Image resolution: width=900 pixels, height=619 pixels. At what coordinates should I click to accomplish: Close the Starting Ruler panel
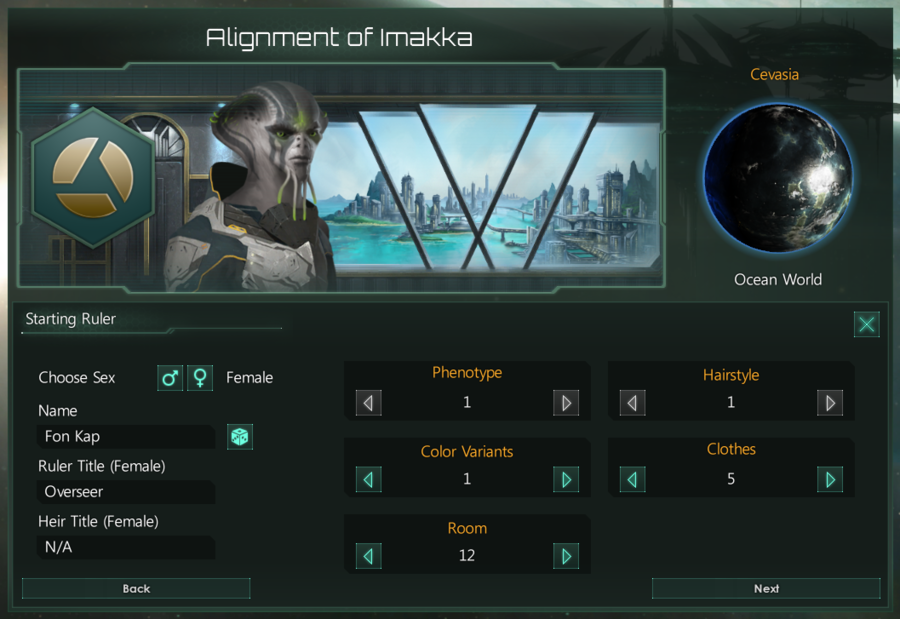click(x=866, y=324)
